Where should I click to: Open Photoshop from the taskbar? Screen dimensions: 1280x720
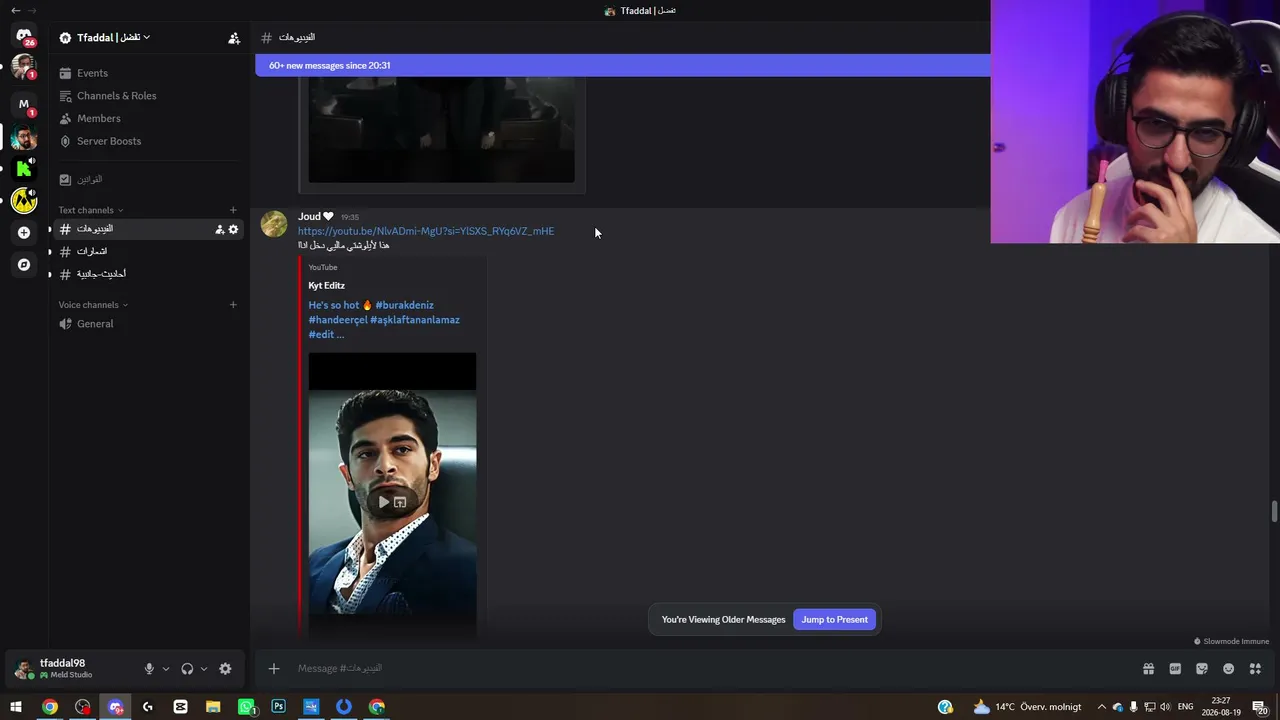pyautogui.click(x=278, y=707)
